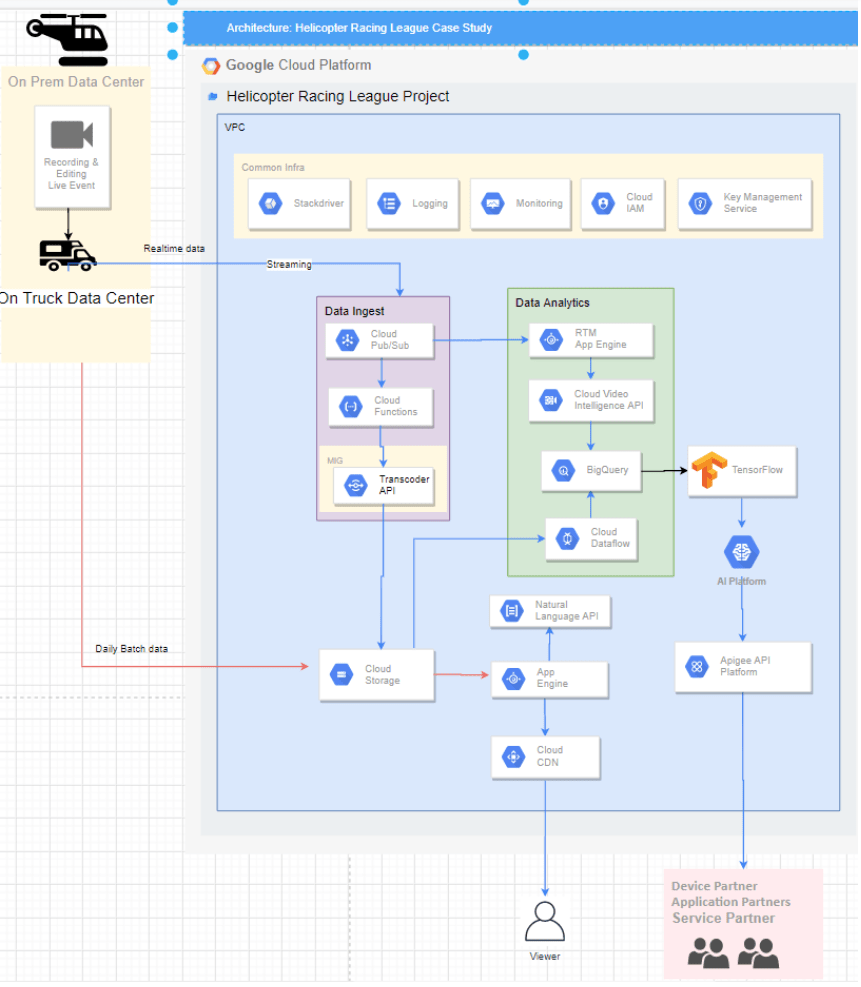This screenshot has width=861, height=987.
Task: Select the 'Cloud Dataflow' label text
Action: 611,538
